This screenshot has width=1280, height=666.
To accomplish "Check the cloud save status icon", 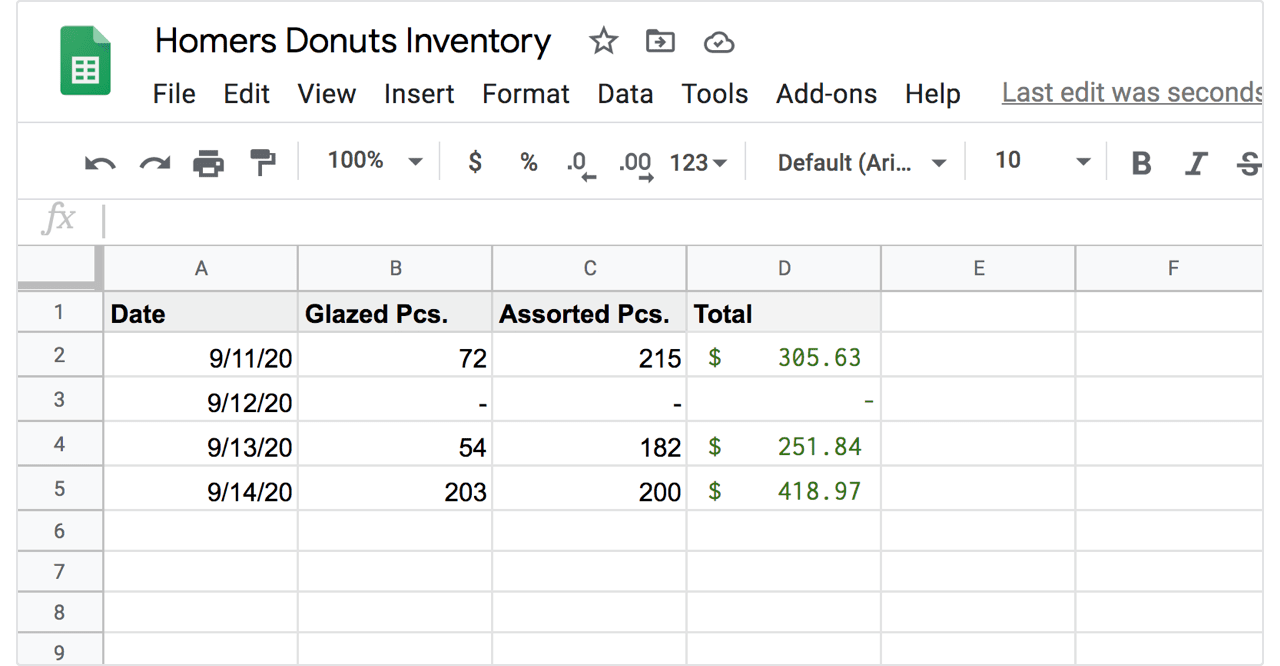I will (719, 42).
